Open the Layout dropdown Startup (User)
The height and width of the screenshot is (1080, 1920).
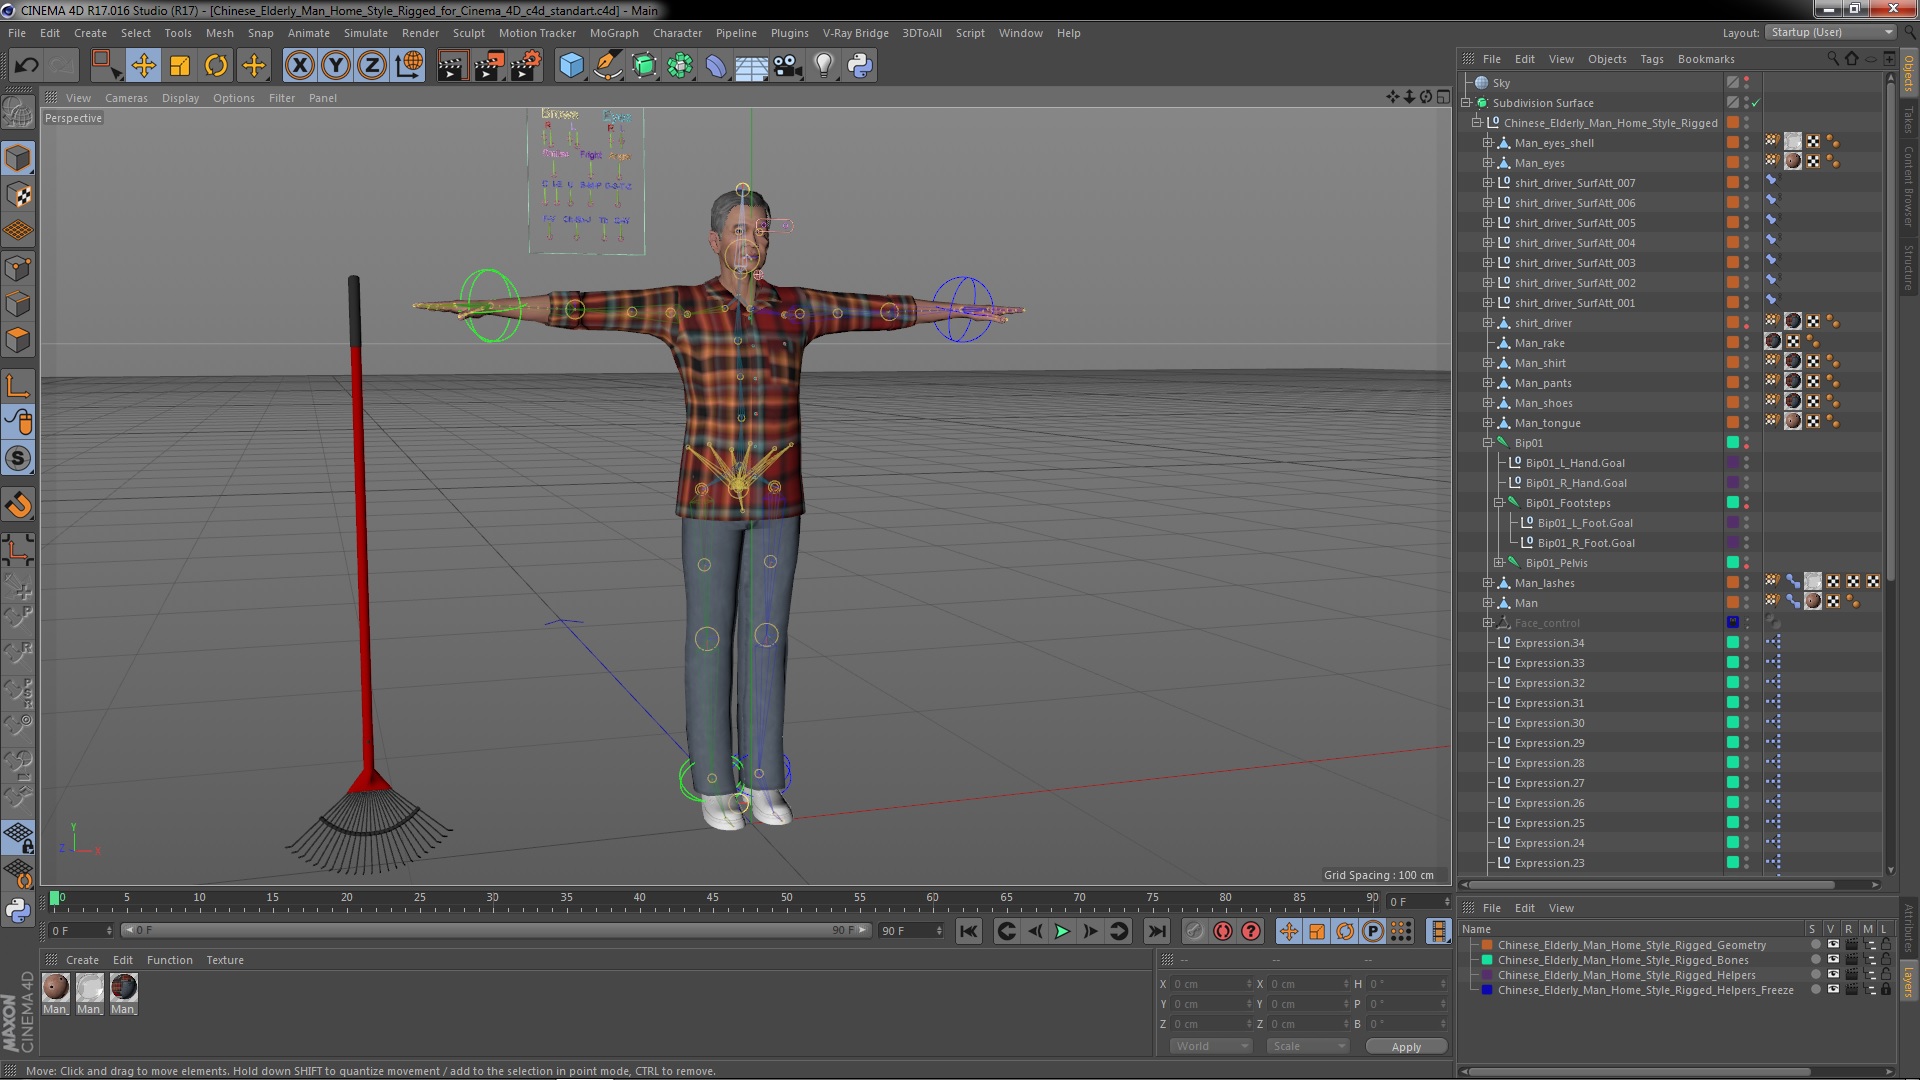pos(1829,32)
